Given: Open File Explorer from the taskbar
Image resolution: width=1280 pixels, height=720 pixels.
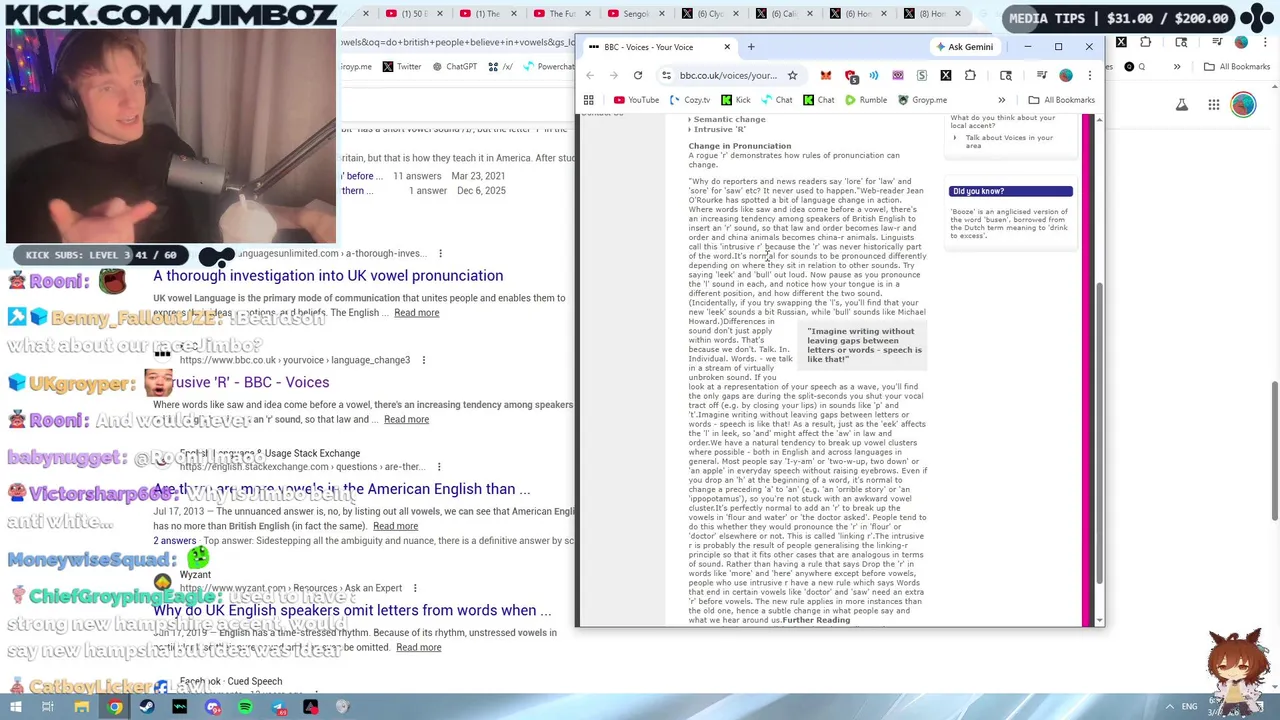Looking at the screenshot, I should 82,707.
